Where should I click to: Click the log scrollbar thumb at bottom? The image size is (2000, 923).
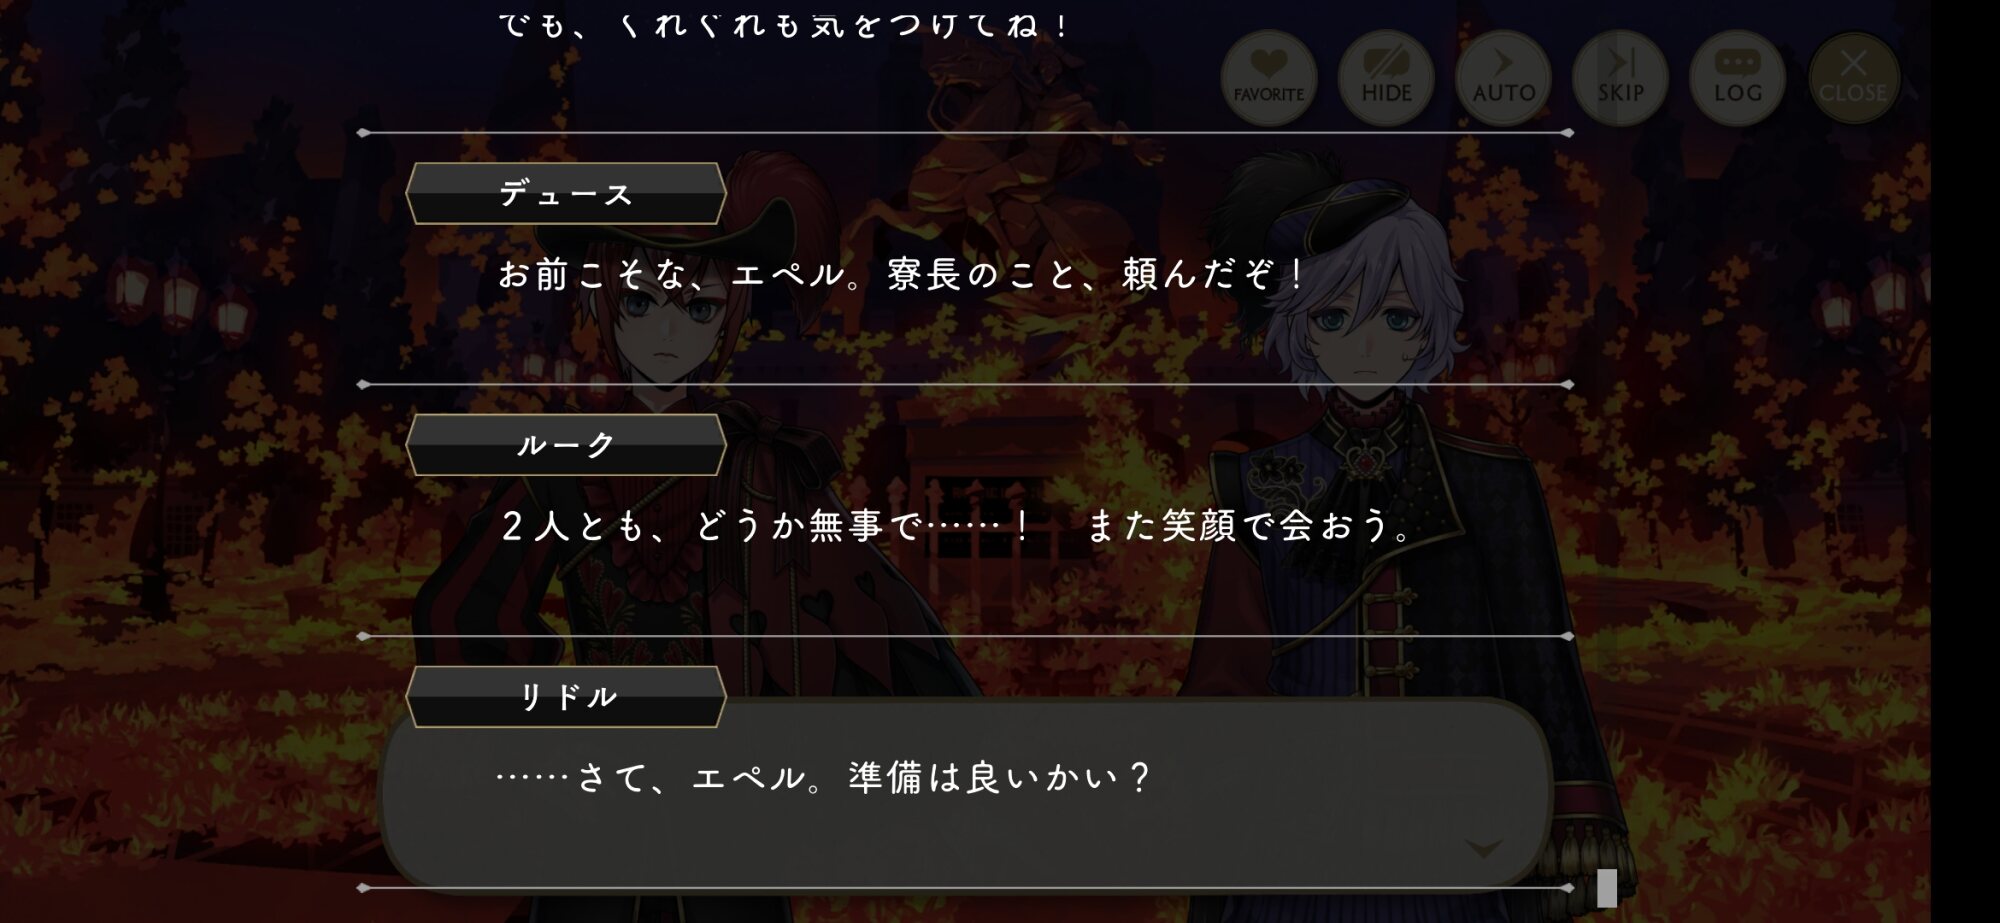(1607, 888)
